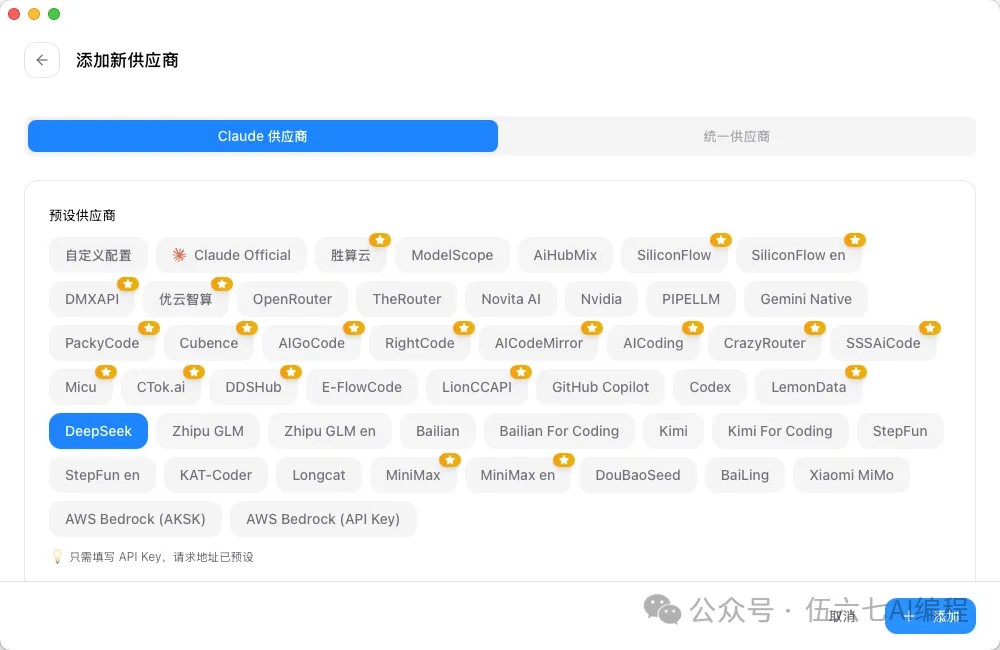Select the 自定义配置 custom preset
This screenshot has width=1000, height=650.
tap(98, 255)
